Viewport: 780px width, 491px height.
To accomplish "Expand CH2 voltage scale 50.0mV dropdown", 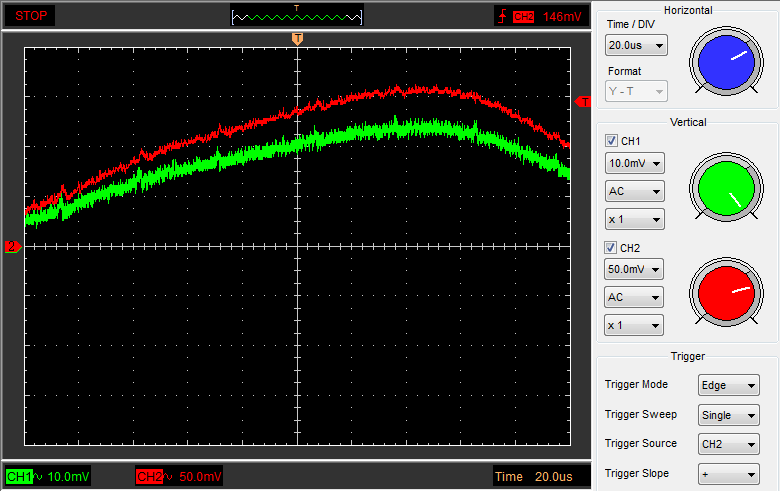I will pyautogui.click(x=634, y=269).
